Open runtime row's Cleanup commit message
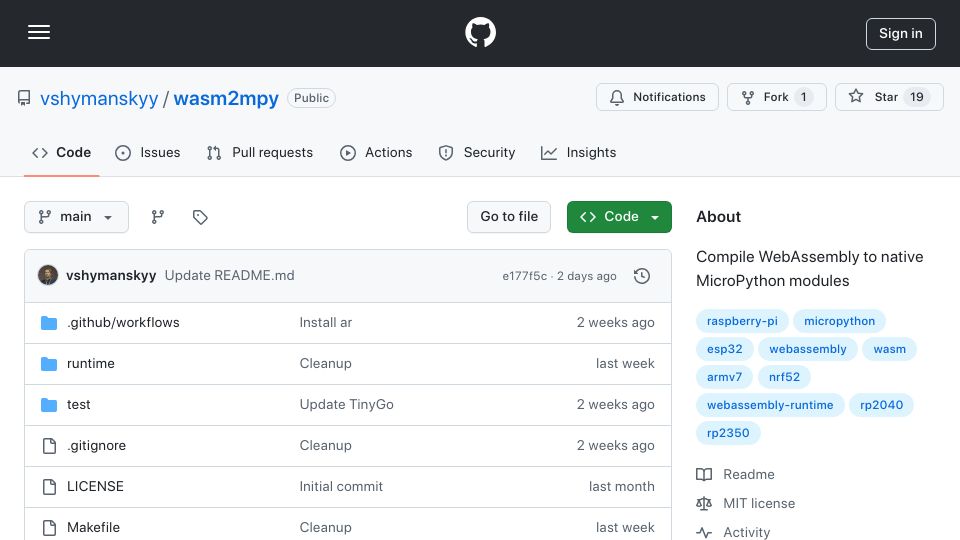This screenshot has width=960, height=540. (326, 364)
